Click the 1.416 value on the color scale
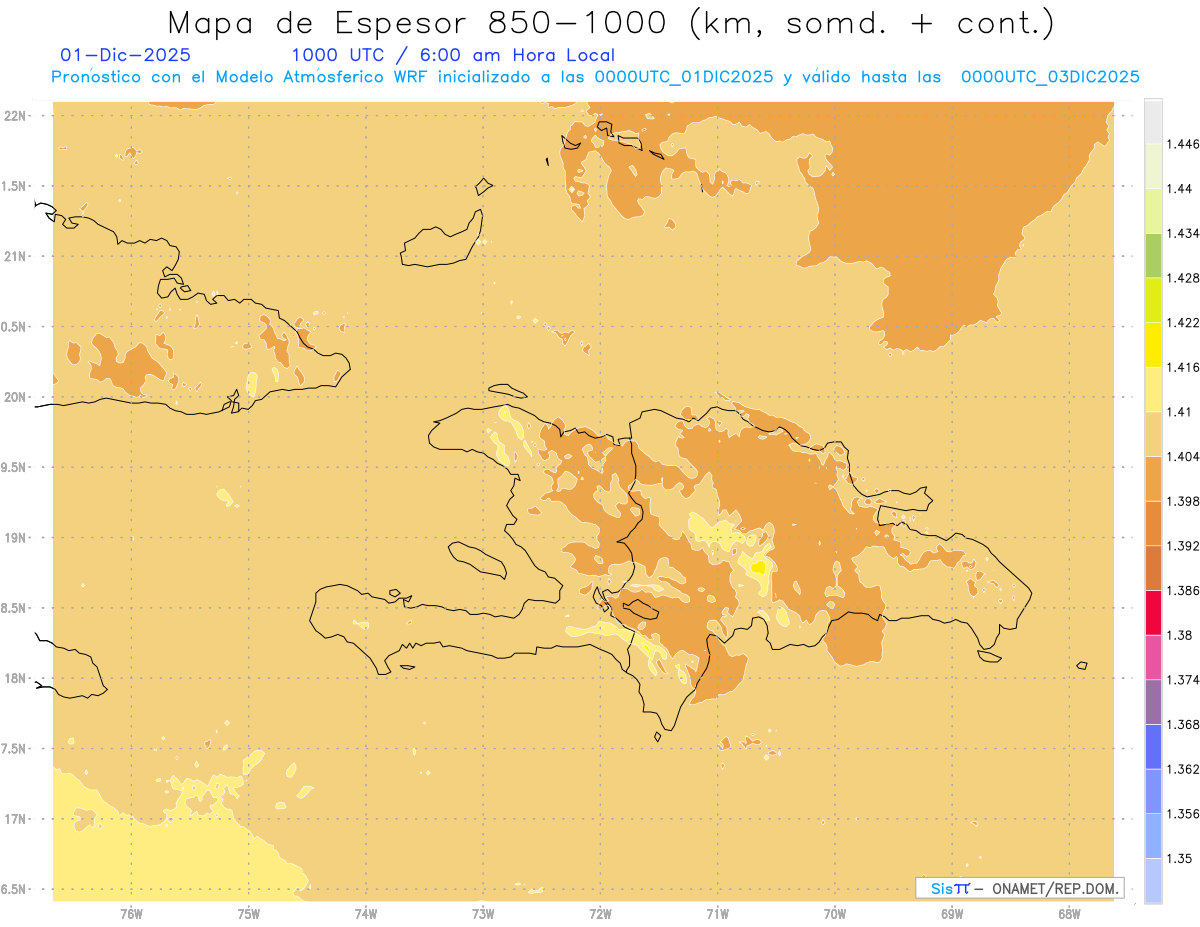The width and height of the screenshot is (1200, 927). tap(1182, 367)
